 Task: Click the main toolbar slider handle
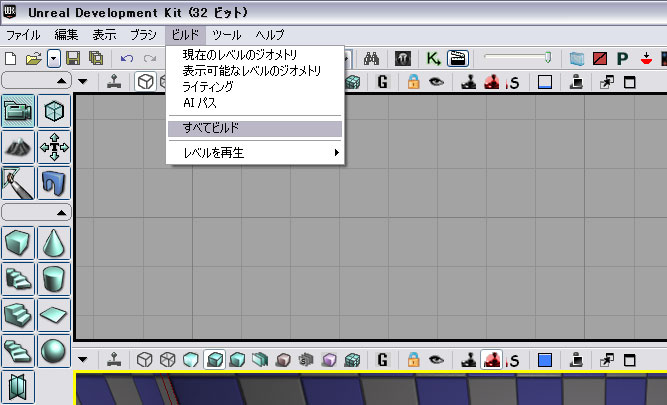point(548,57)
